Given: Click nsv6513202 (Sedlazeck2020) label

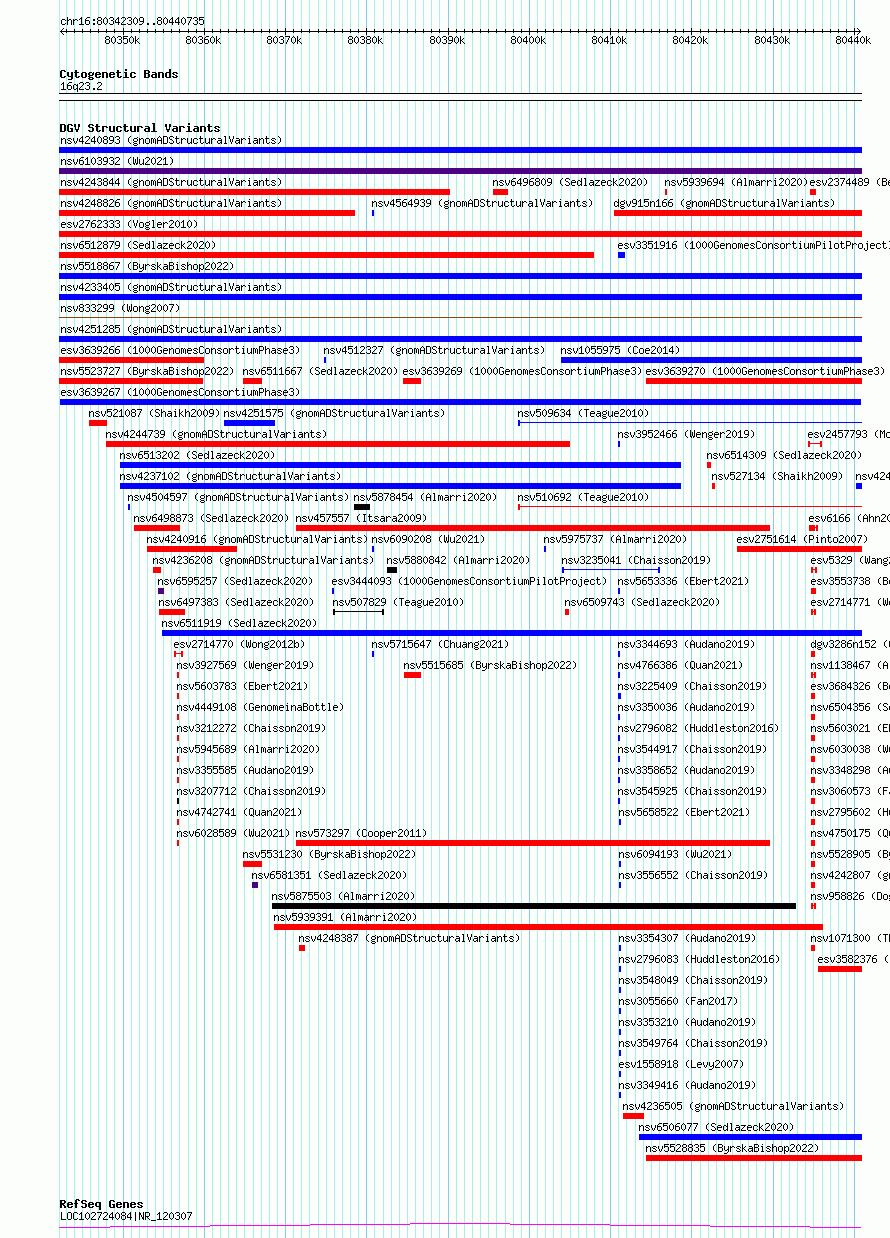Looking at the screenshot, I should point(198,455).
